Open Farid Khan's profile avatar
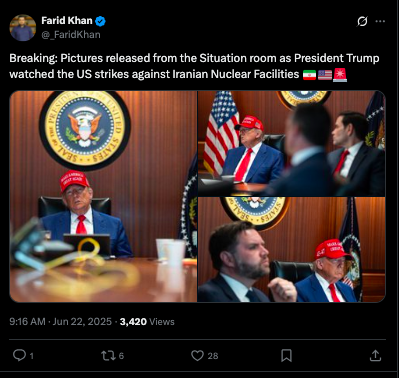The height and width of the screenshot is (378, 399). 23,28
